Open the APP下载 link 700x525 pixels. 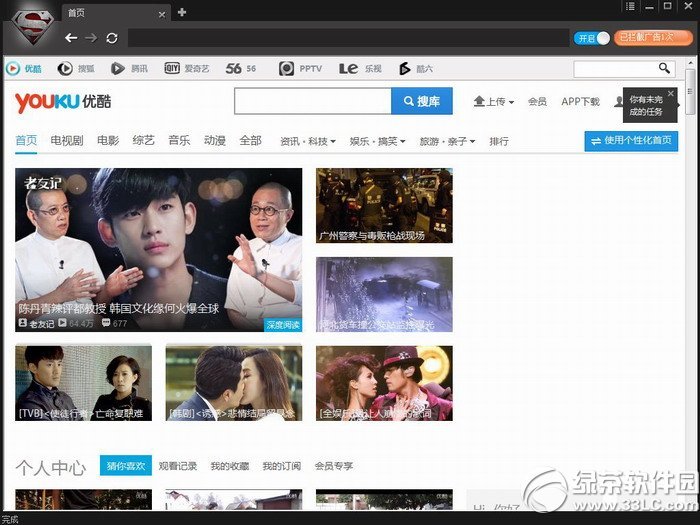580,102
